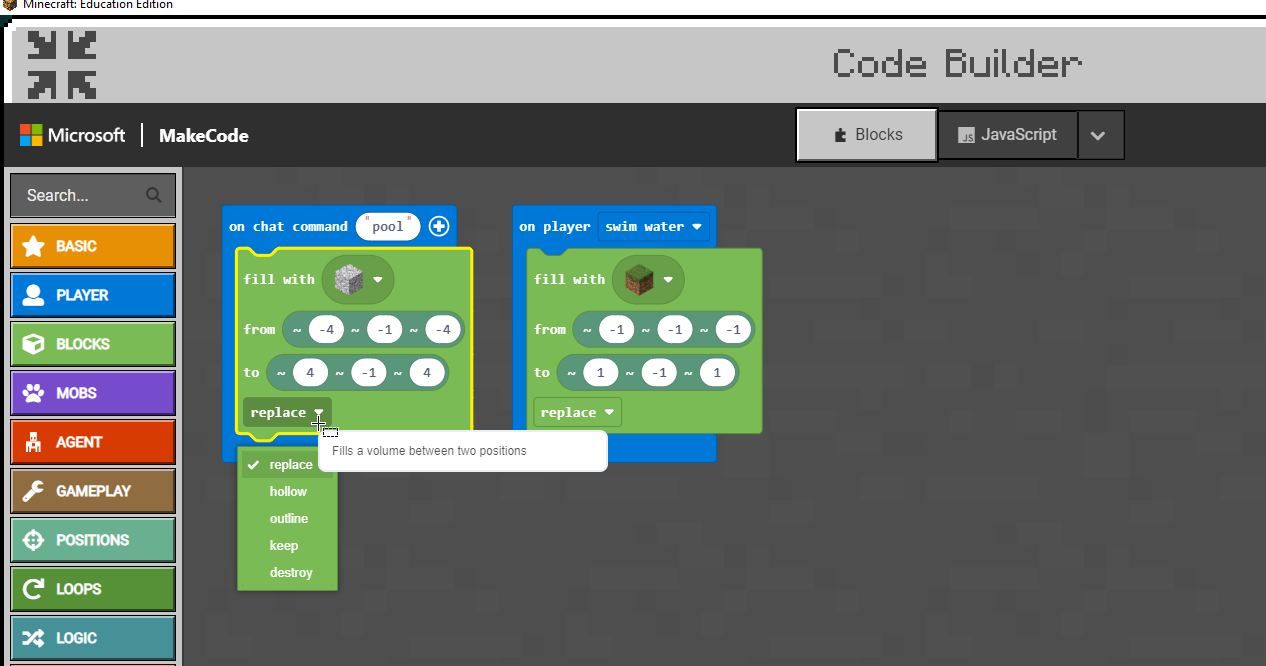This screenshot has height=666, width=1266.
Task: Open the Positions blocks category
Action: tap(93, 540)
